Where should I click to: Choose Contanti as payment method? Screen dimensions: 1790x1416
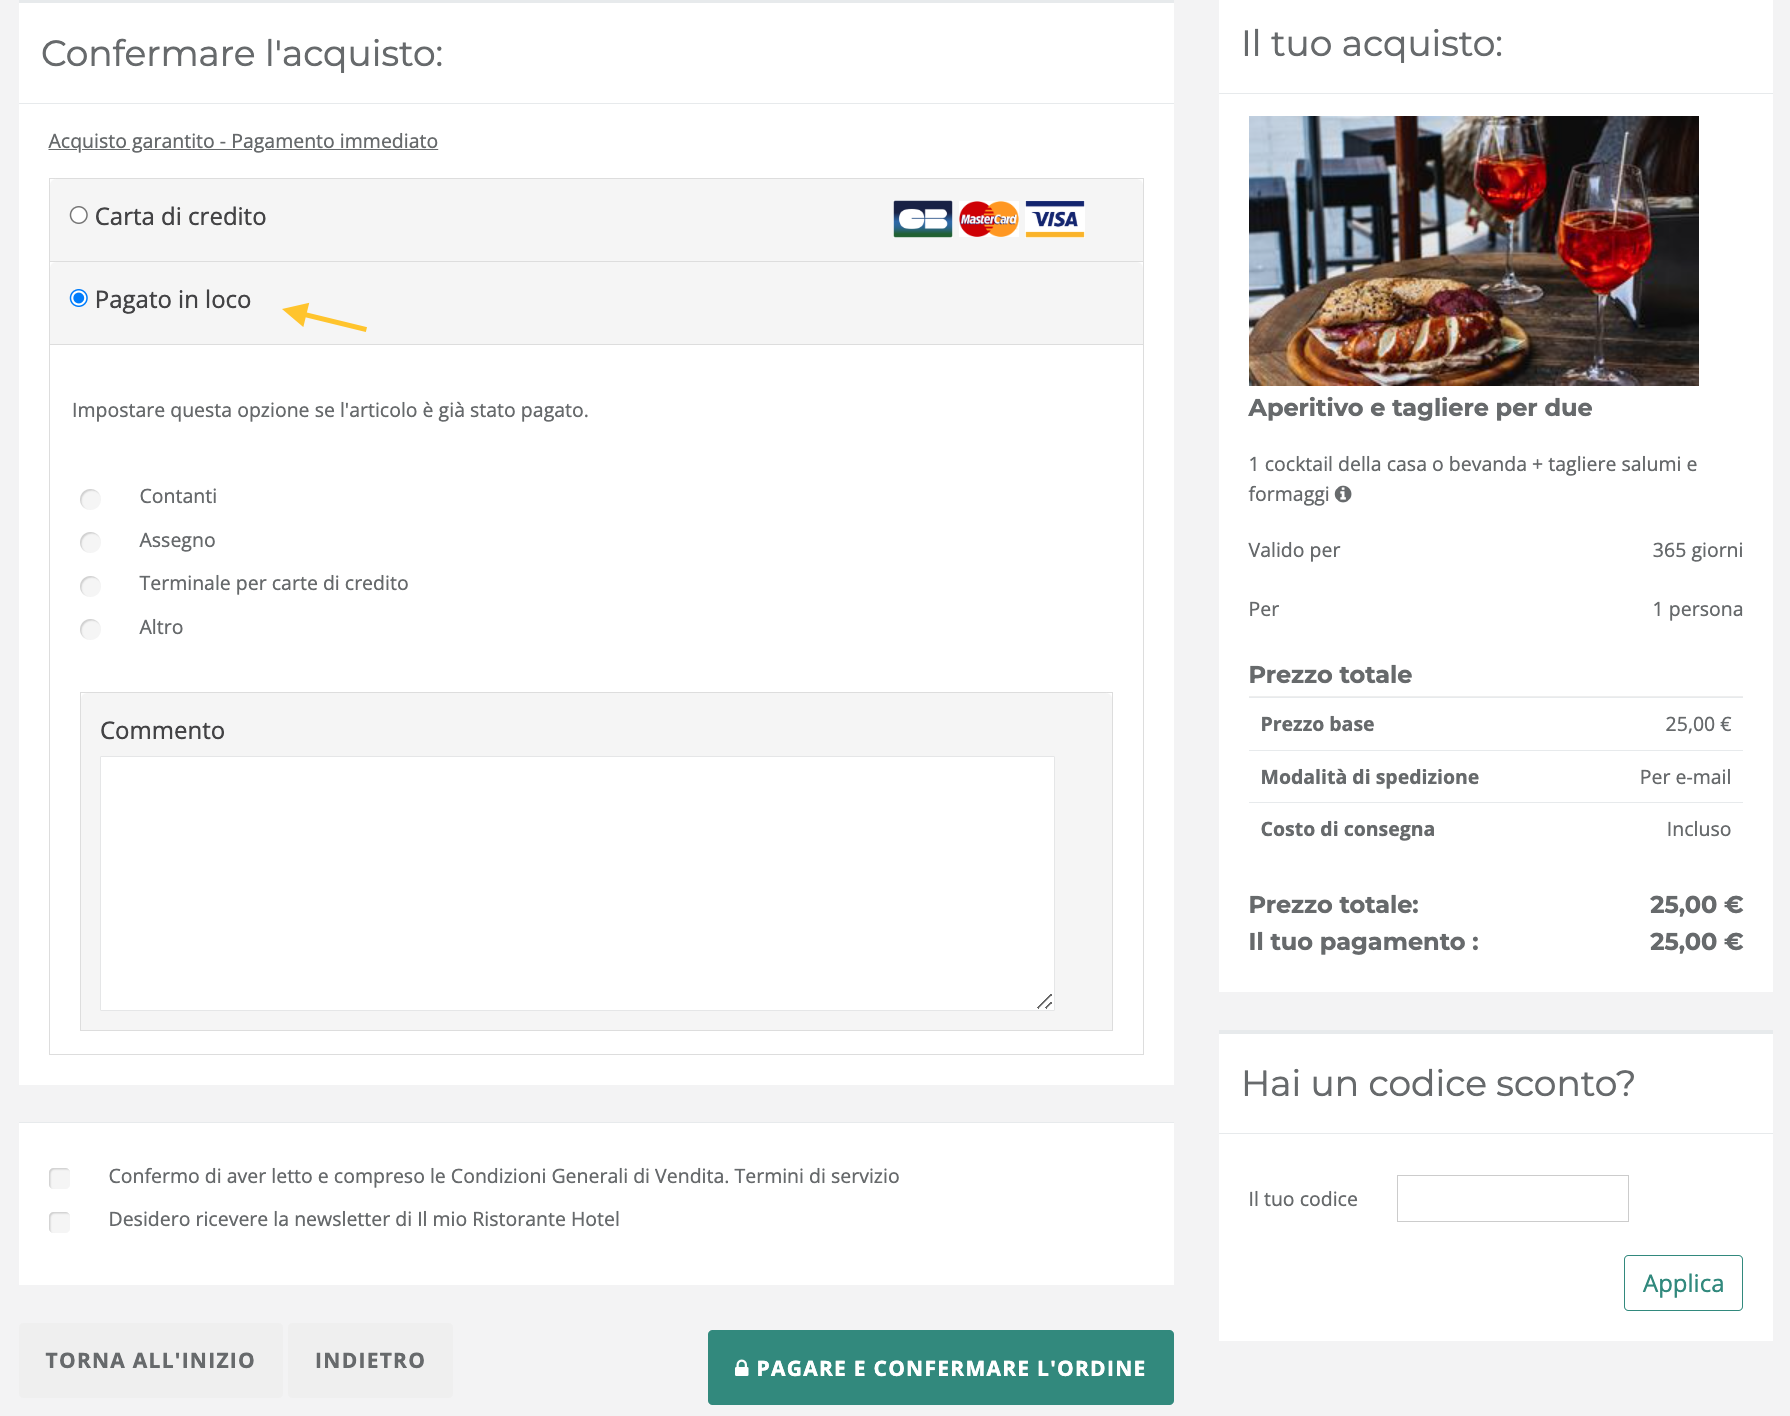point(91,498)
